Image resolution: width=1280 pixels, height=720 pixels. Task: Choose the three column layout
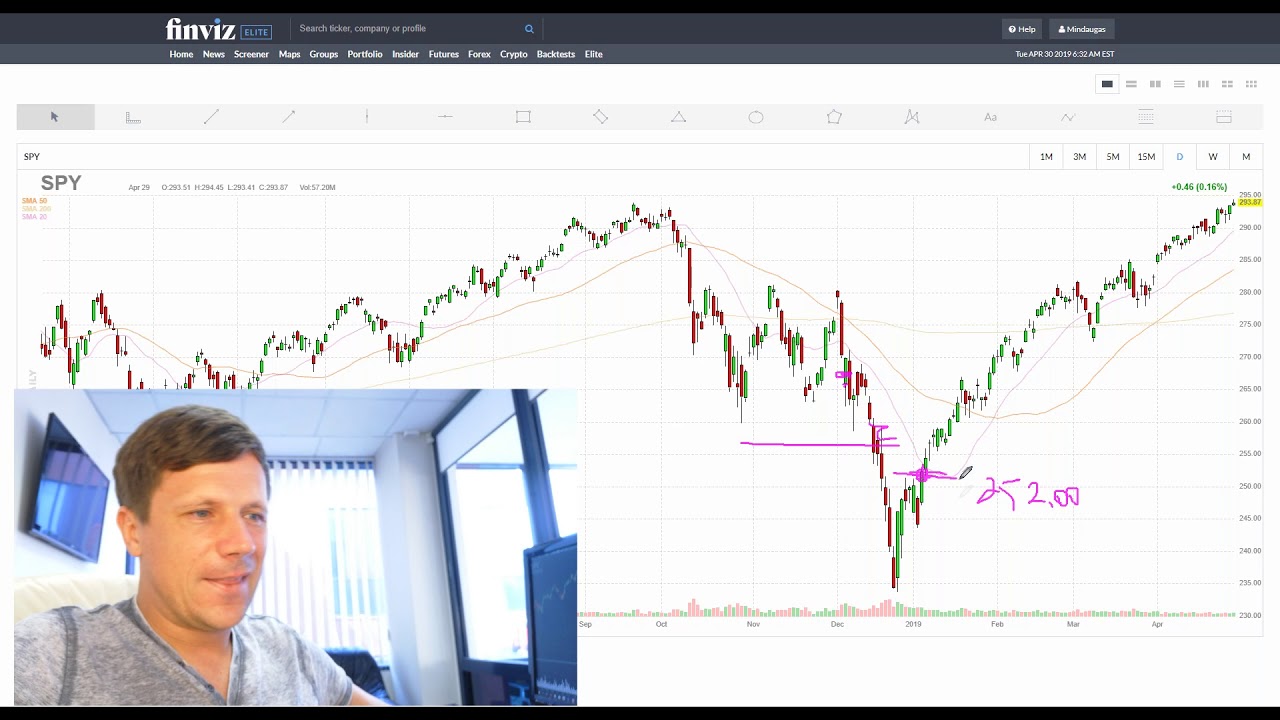[x=1203, y=84]
